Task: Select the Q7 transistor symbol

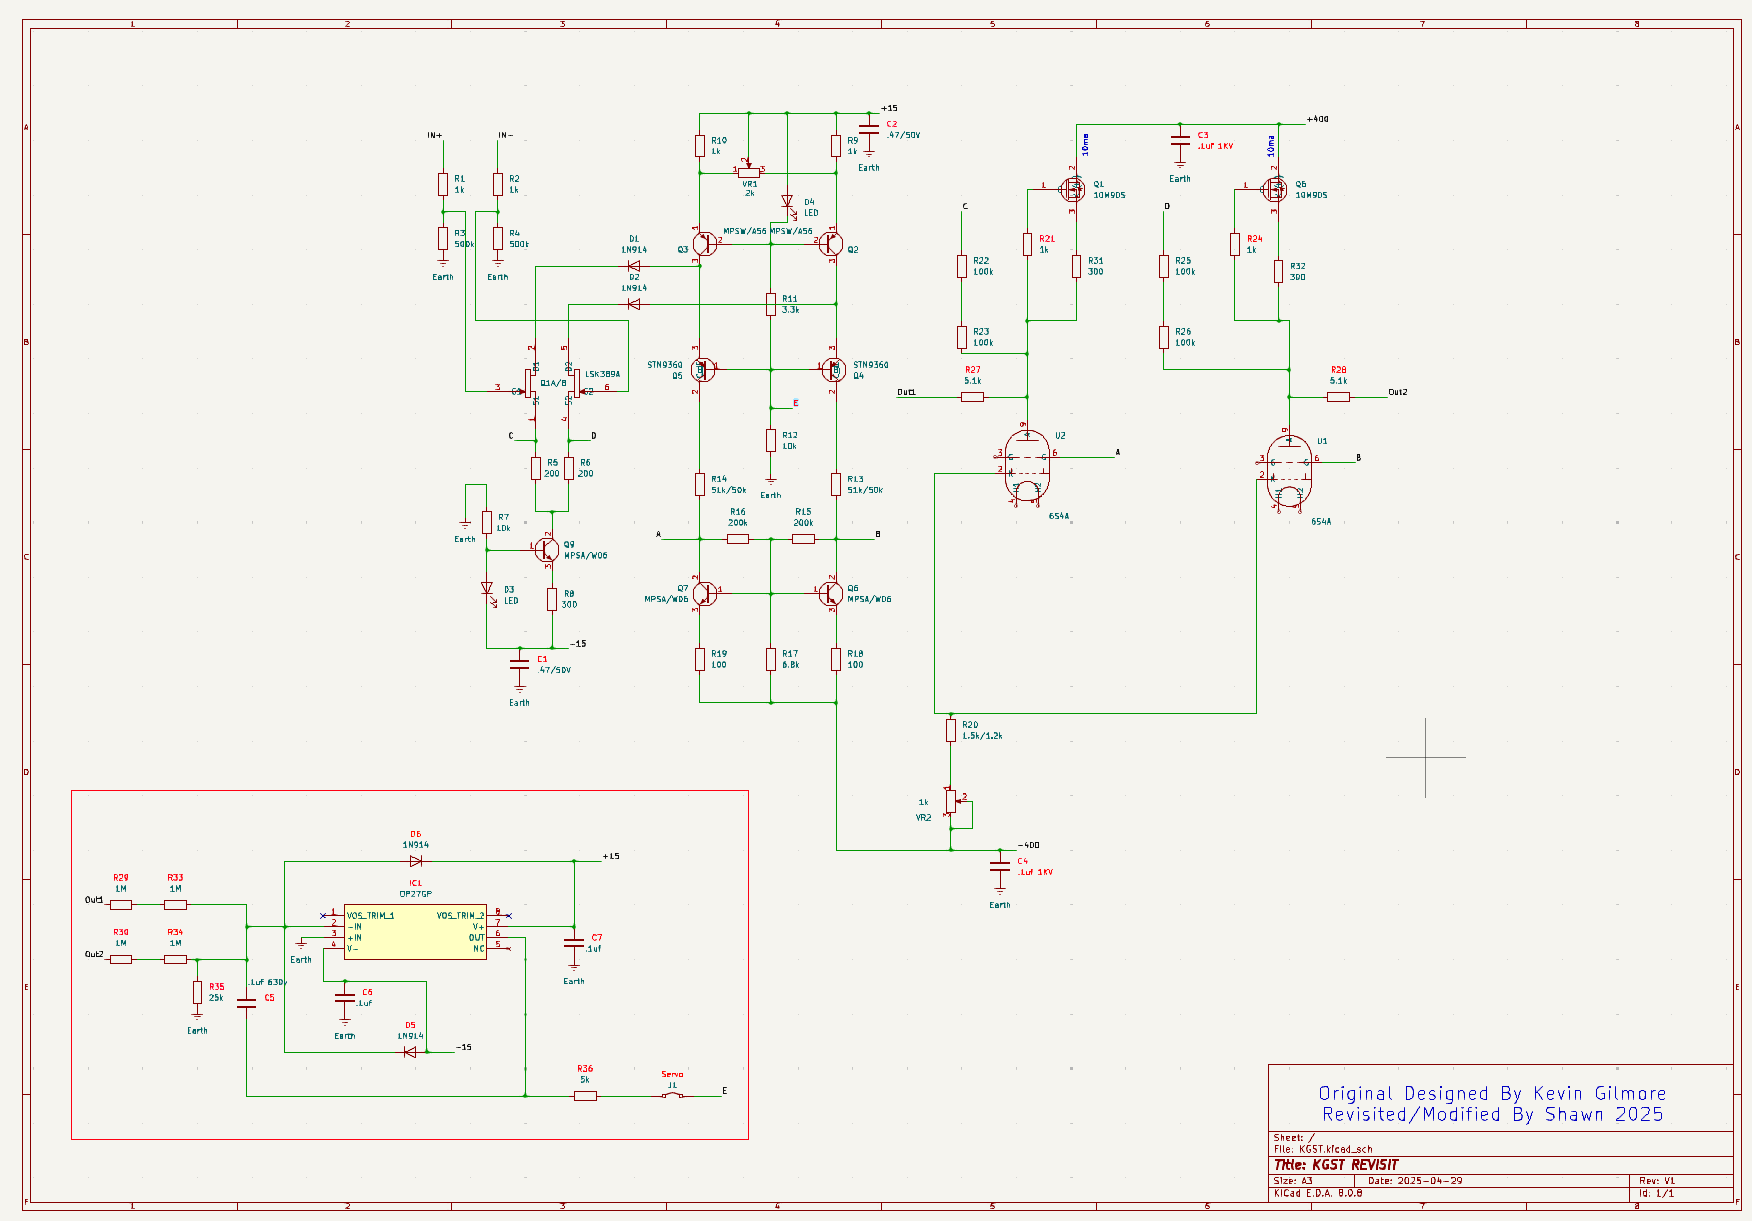Action: [x=704, y=593]
